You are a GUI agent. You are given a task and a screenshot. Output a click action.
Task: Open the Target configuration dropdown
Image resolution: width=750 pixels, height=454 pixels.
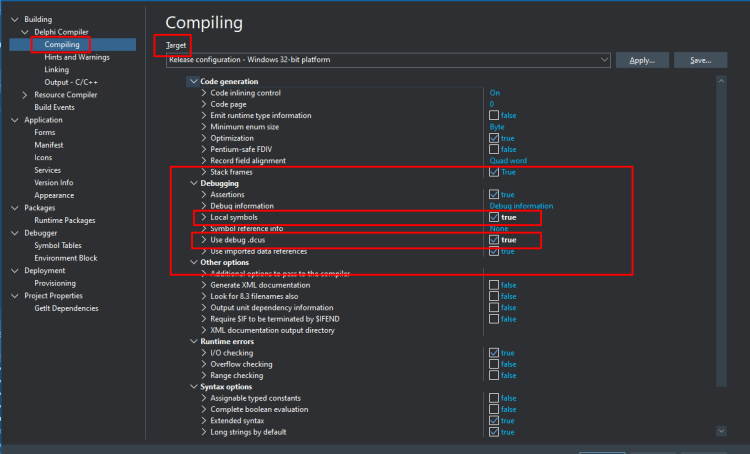tap(388, 60)
